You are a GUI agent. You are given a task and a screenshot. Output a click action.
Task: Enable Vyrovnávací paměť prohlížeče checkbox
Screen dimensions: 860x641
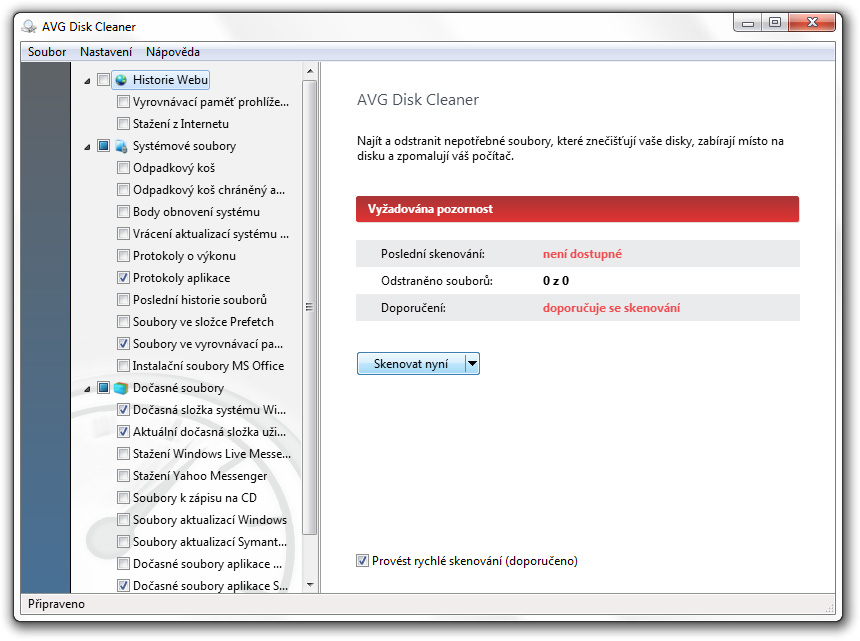123,102
